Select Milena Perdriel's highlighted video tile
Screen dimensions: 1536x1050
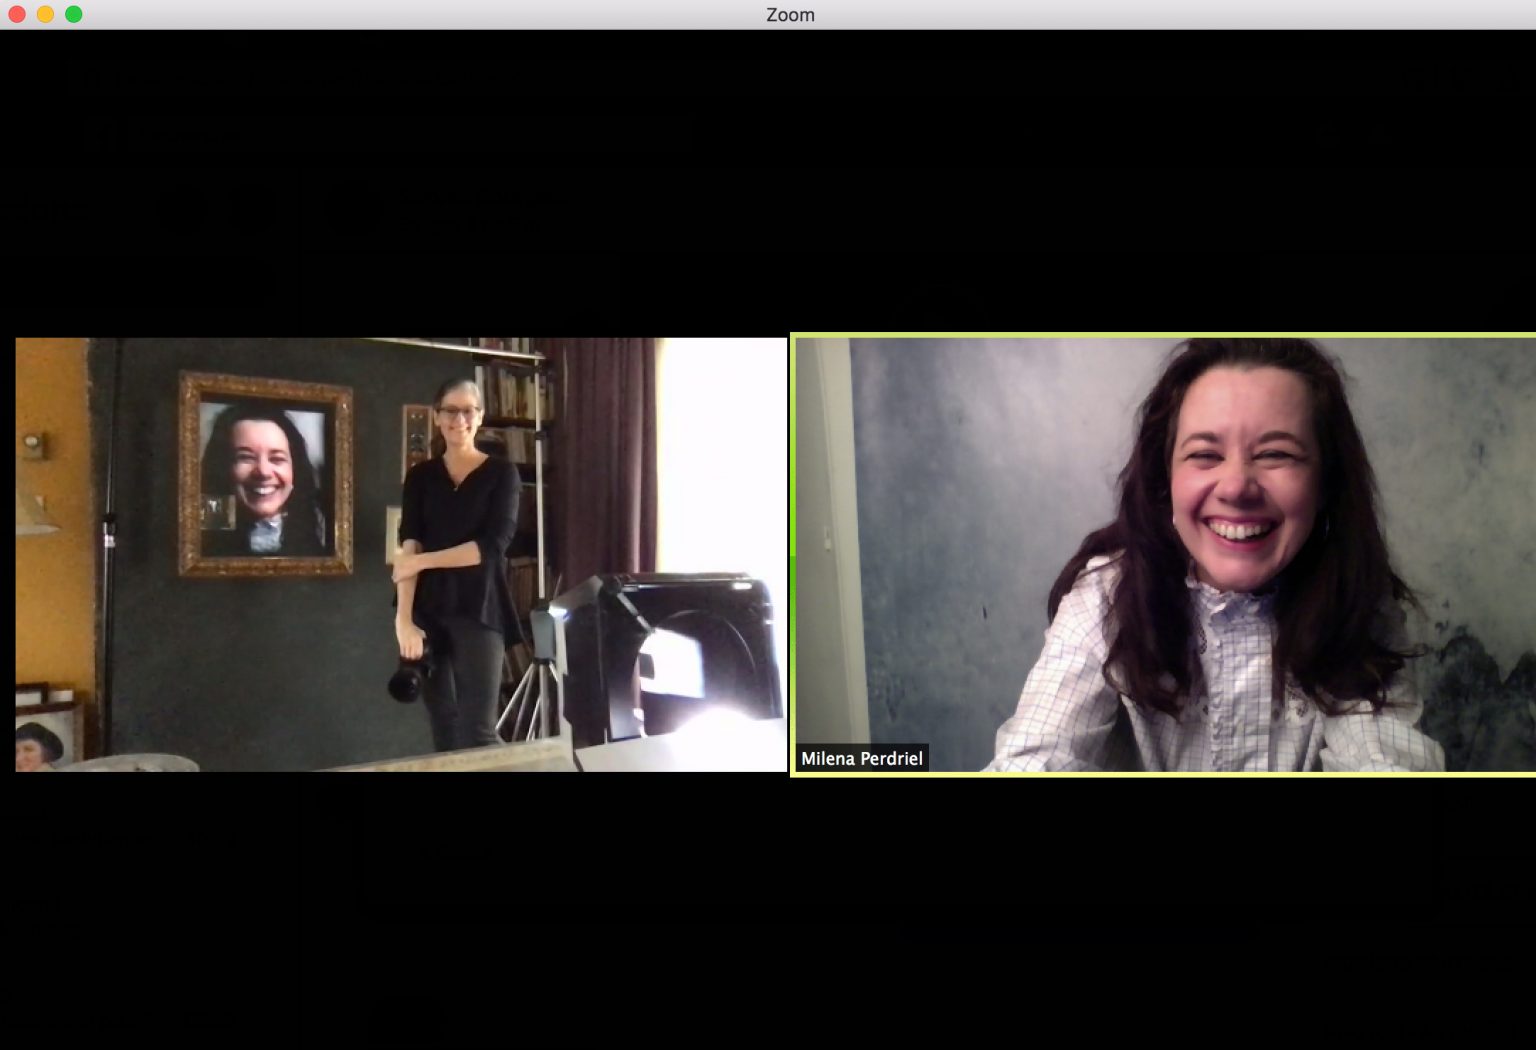click(1164, 555)
